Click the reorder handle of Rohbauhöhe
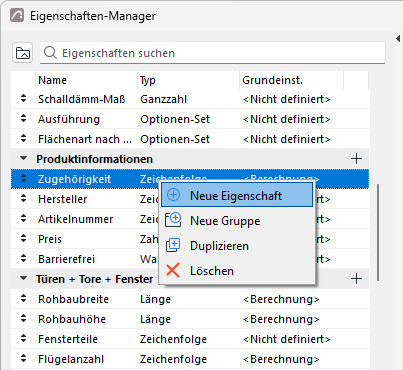Screen dimensions: 403x370 point(23,318)
